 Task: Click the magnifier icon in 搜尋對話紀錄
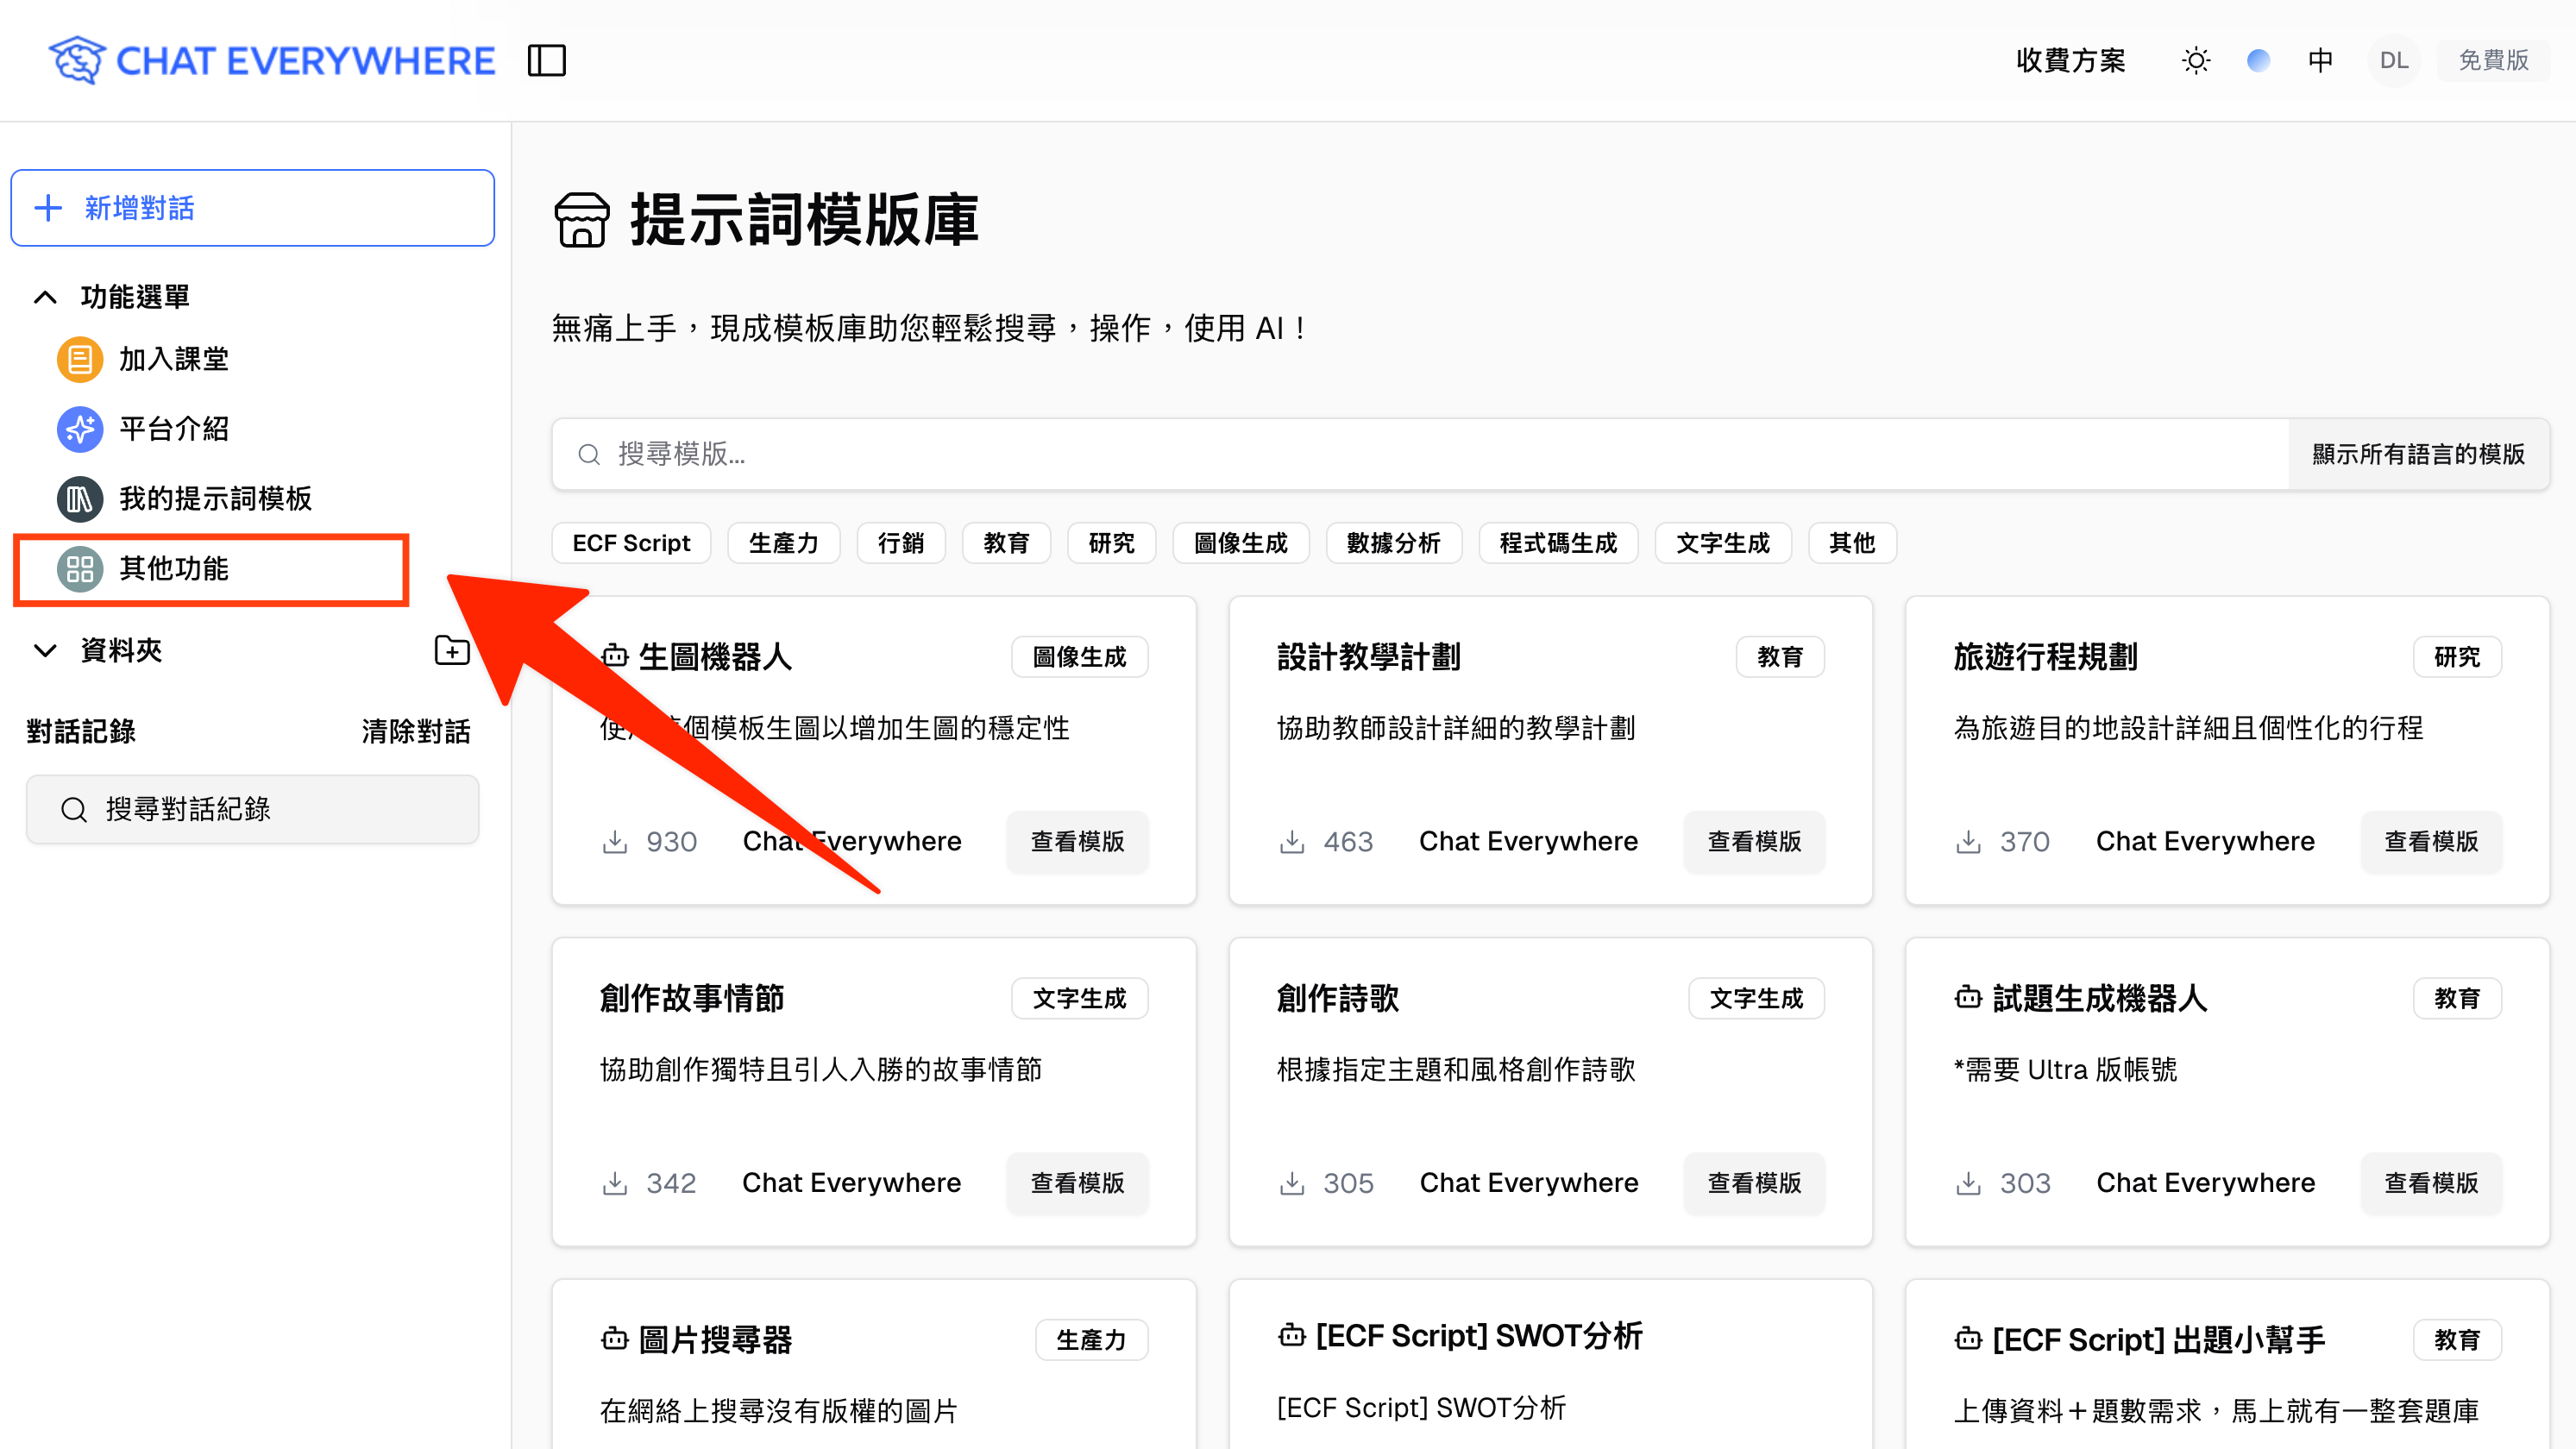(73, 809)
